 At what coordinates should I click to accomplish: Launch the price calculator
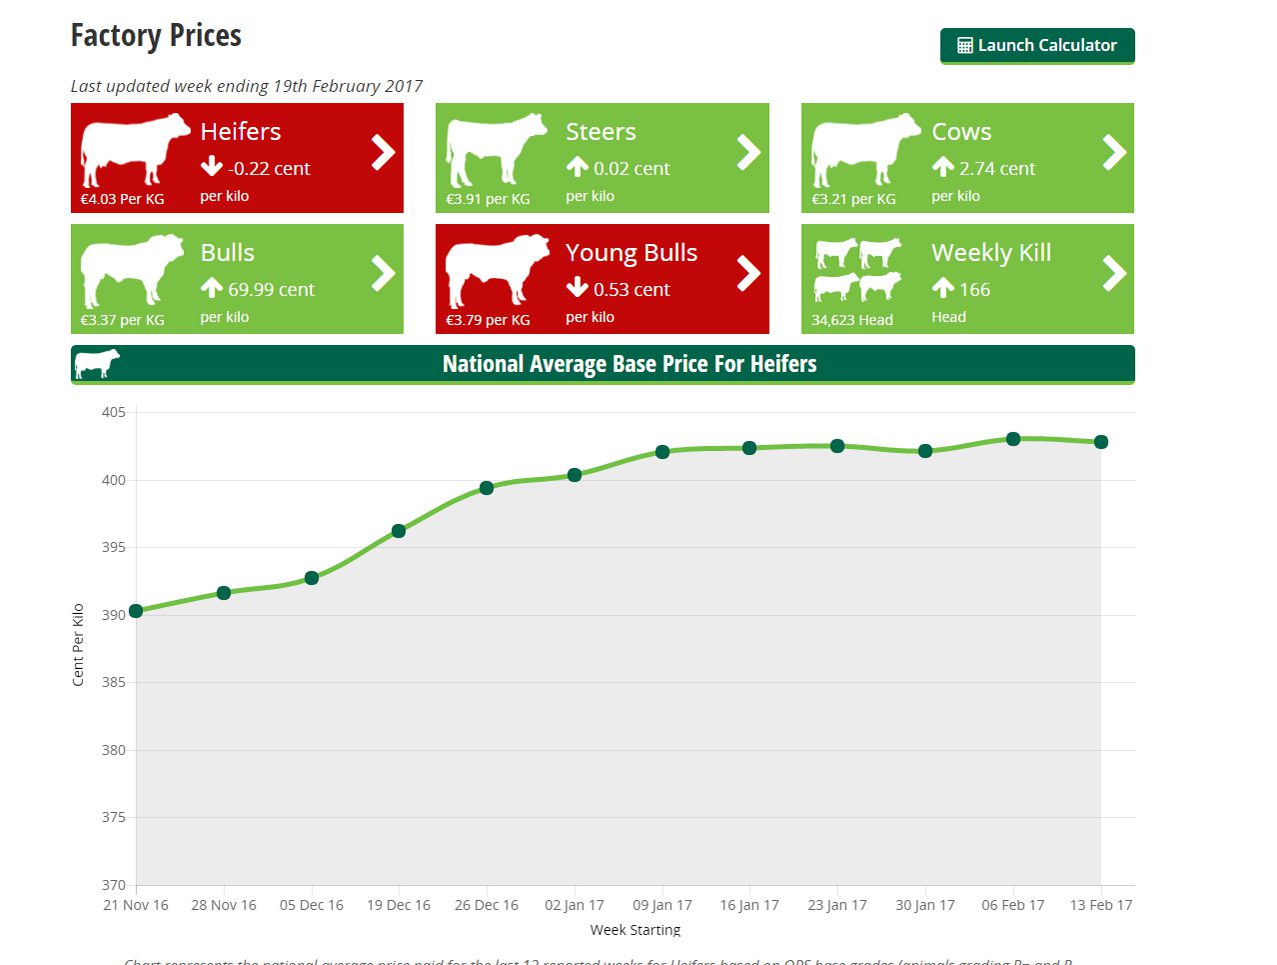tap(1037, 45)
